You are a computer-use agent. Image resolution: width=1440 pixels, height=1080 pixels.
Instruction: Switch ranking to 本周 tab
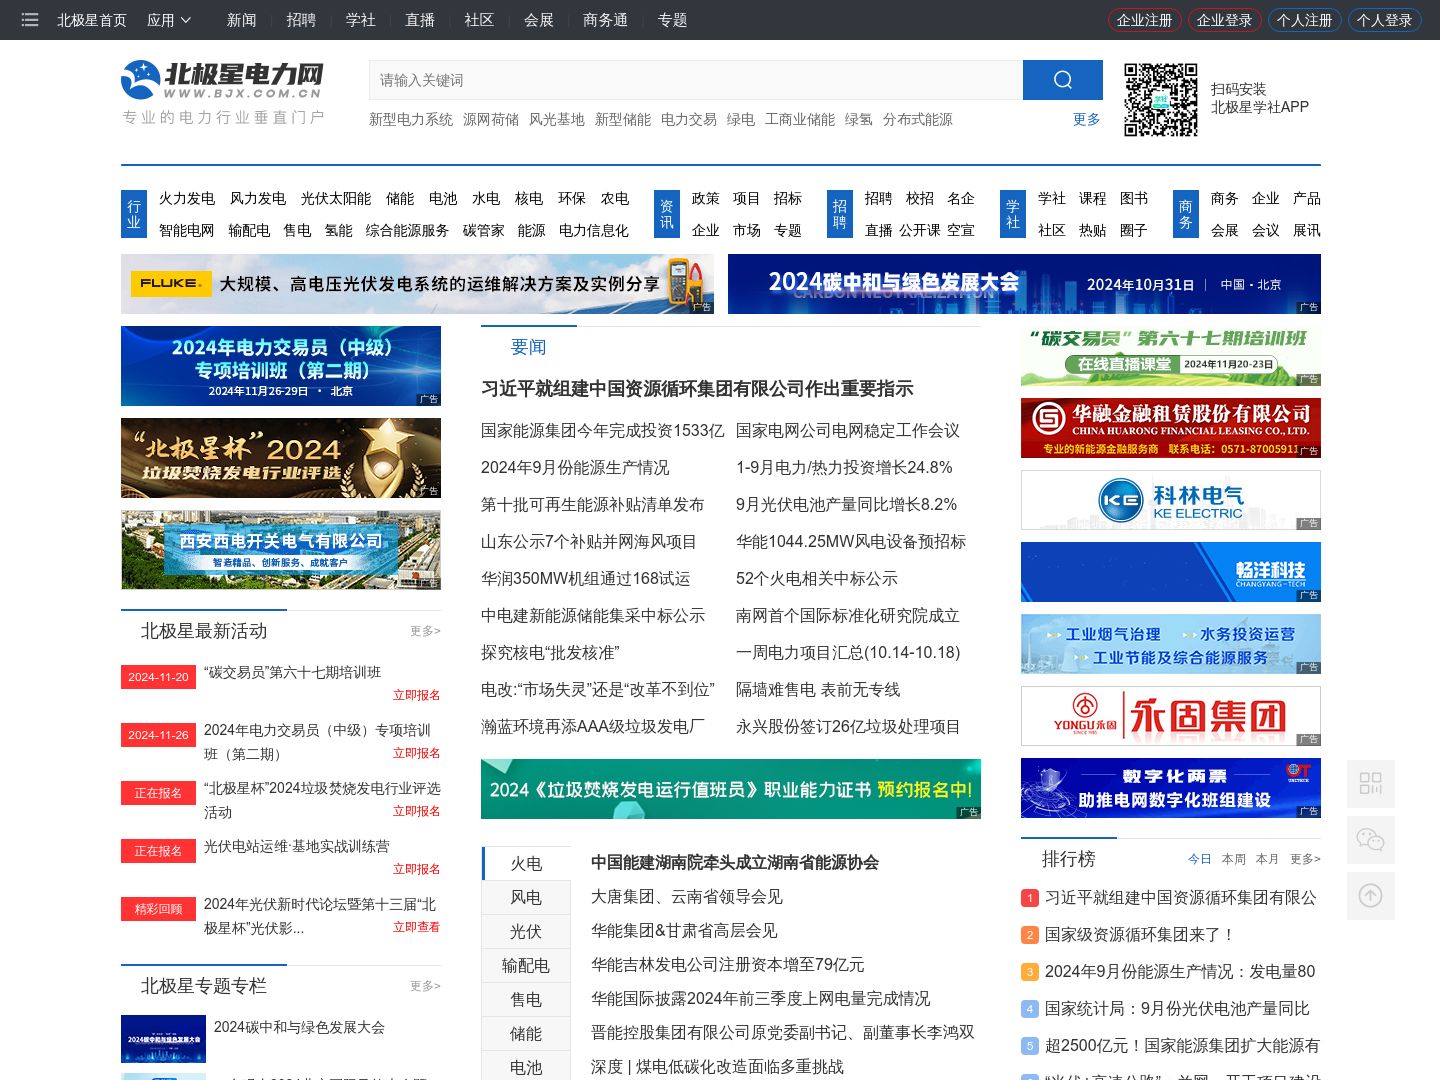pos(1233,859)
